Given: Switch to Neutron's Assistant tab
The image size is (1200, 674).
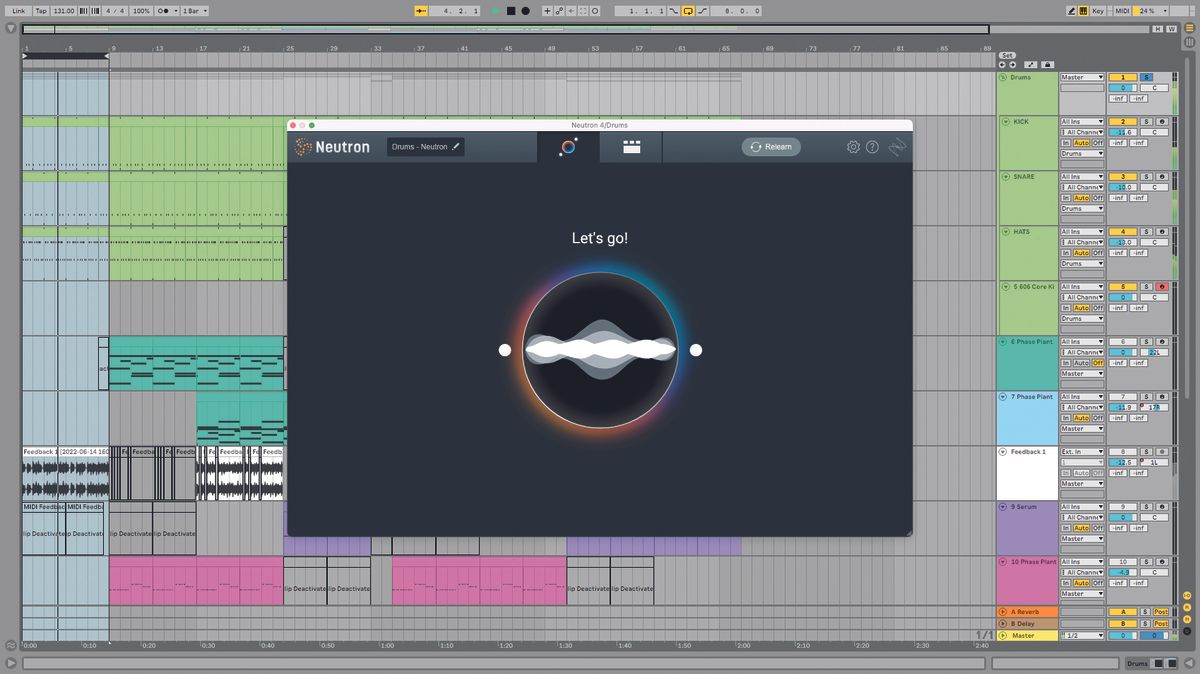Looking at the screenshot, I should click(x=568, y=146).
